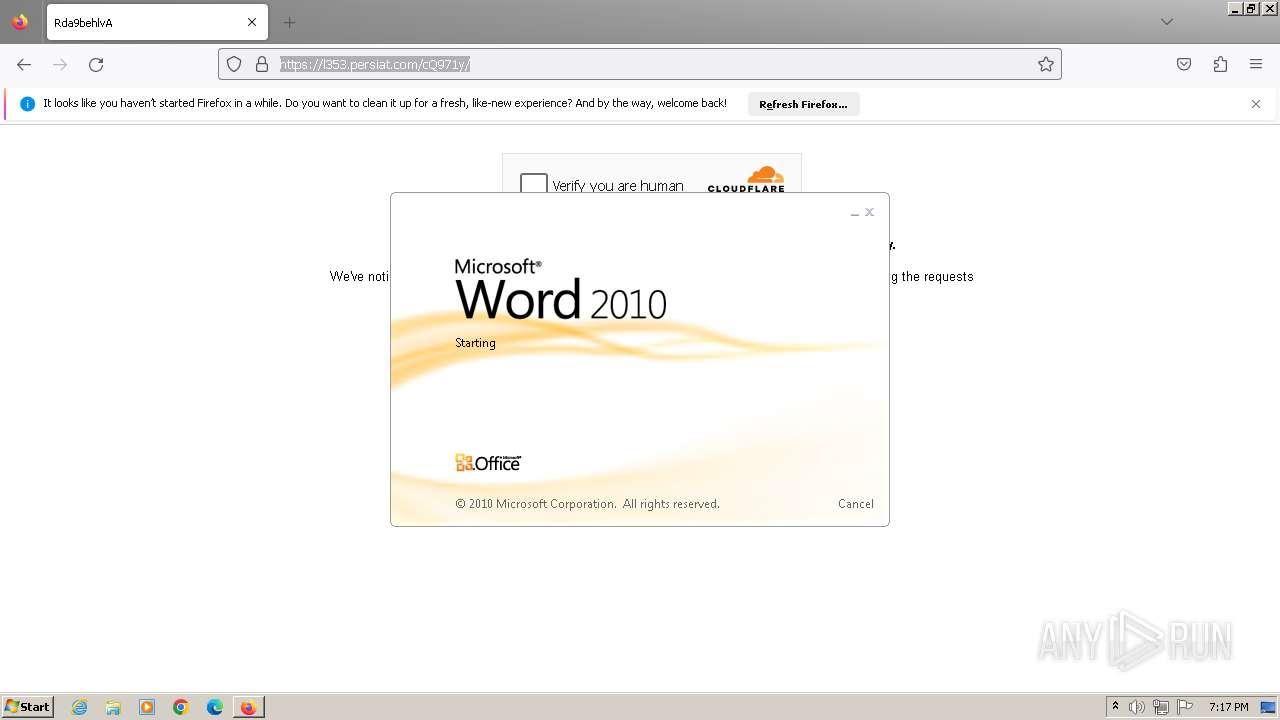Open the Extensions puzzle icon

click(1220, 64)
